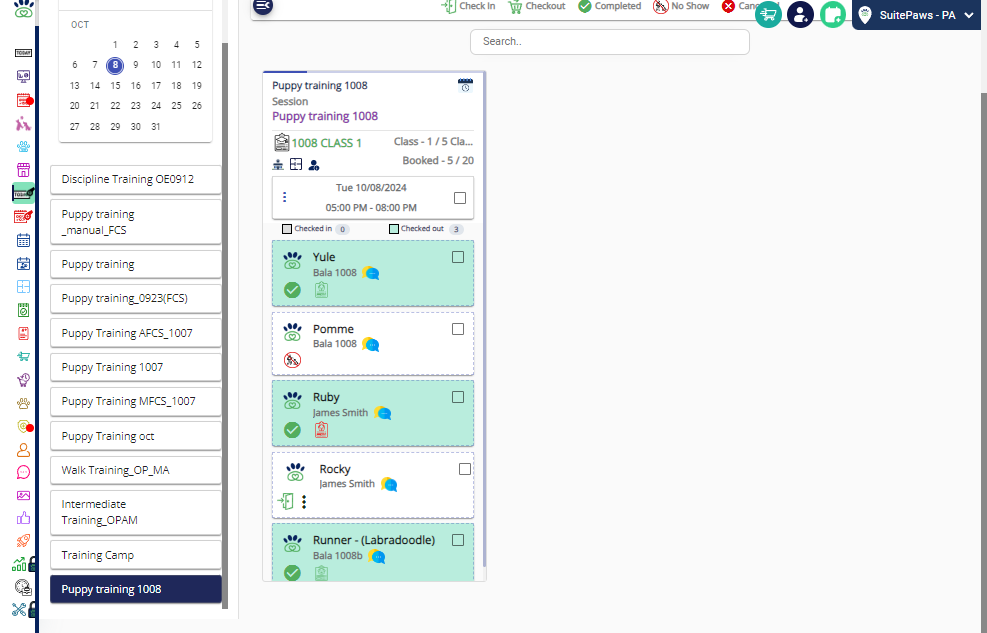Select the checkbox on Pomme's card
This screenshot has width=987, height=633.
pyautogui.click(x=458, y=329)
